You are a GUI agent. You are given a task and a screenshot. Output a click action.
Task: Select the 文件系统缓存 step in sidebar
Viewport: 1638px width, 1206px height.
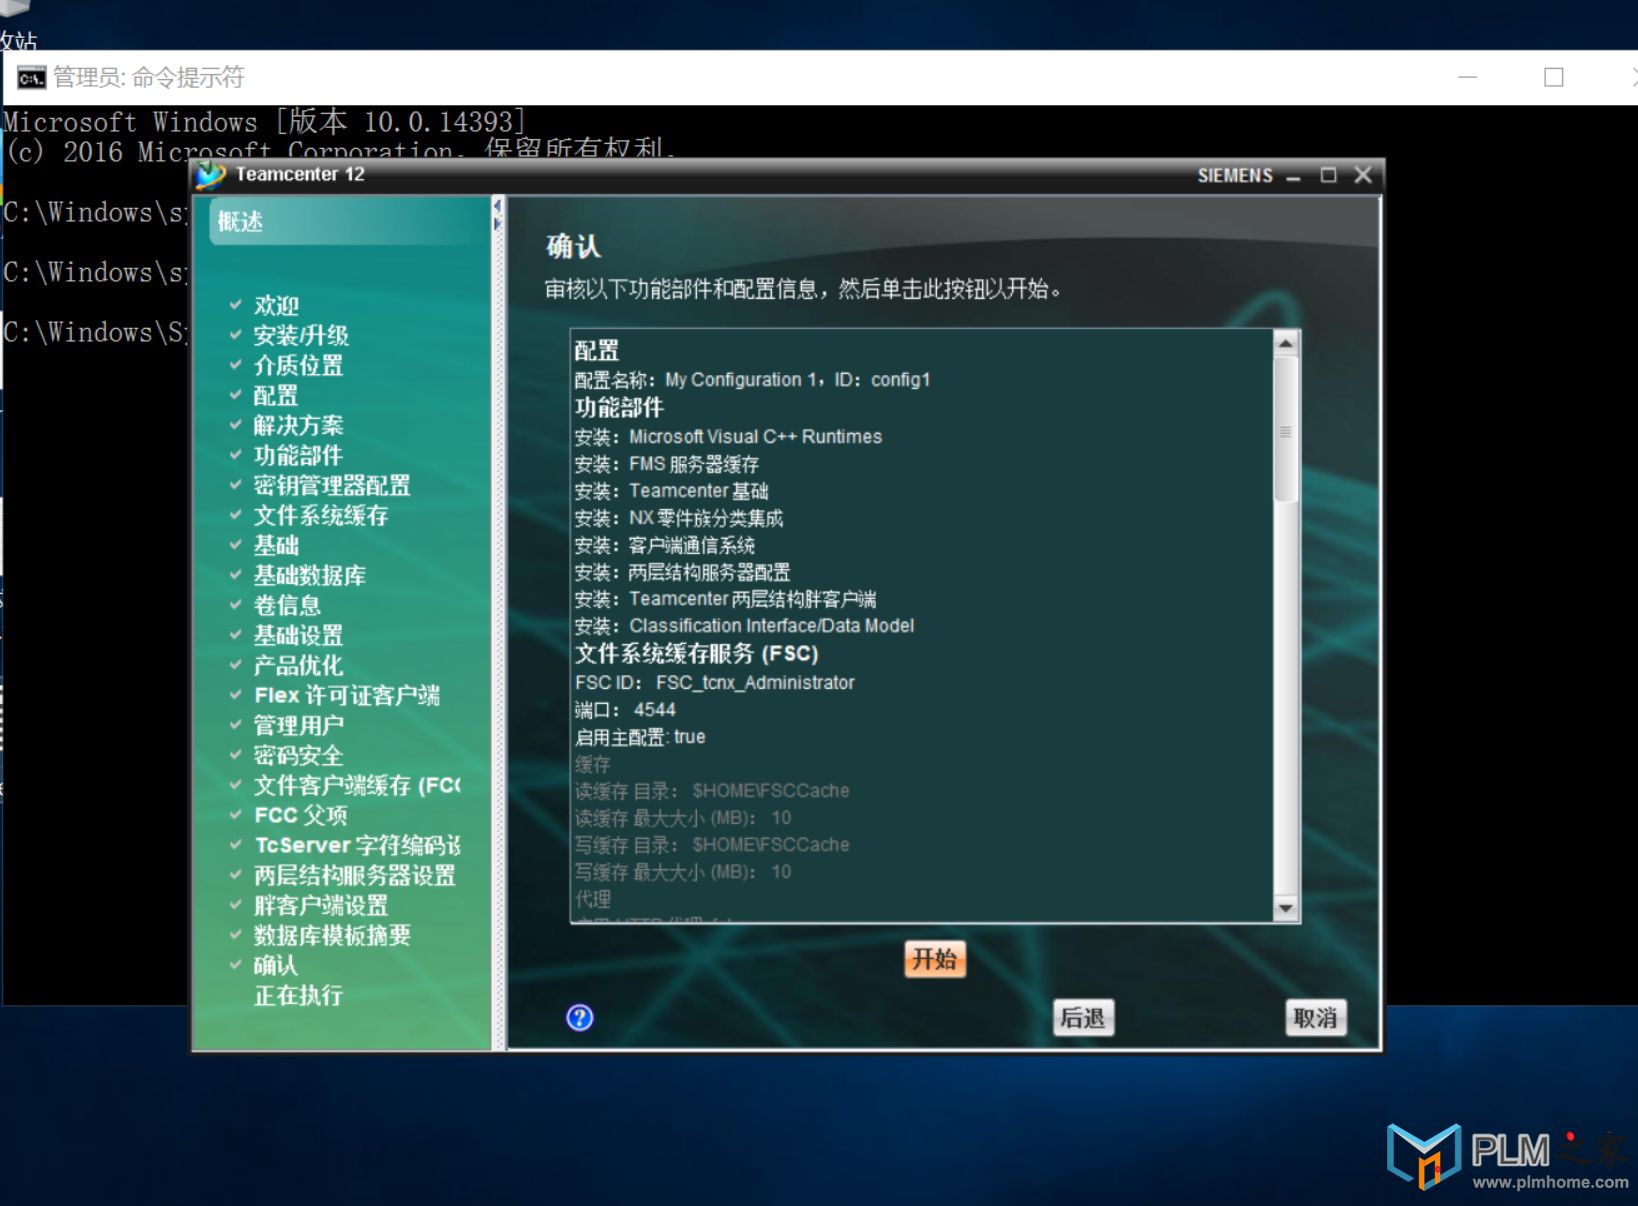[321, 515]
